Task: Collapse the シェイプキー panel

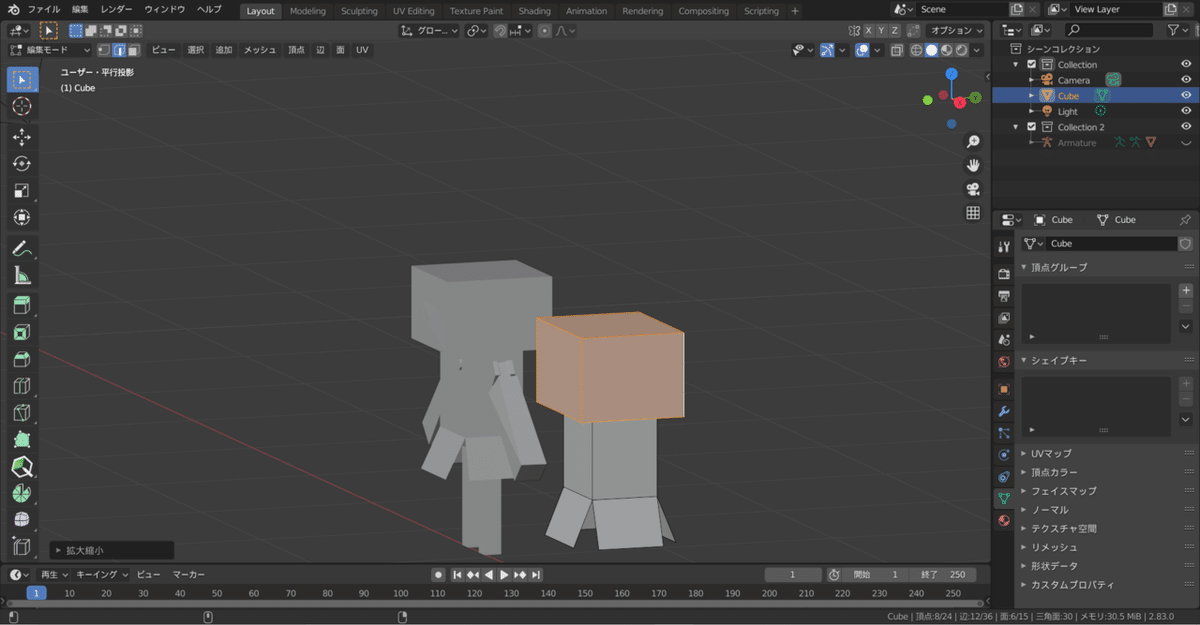Action: click(1024, 360)
